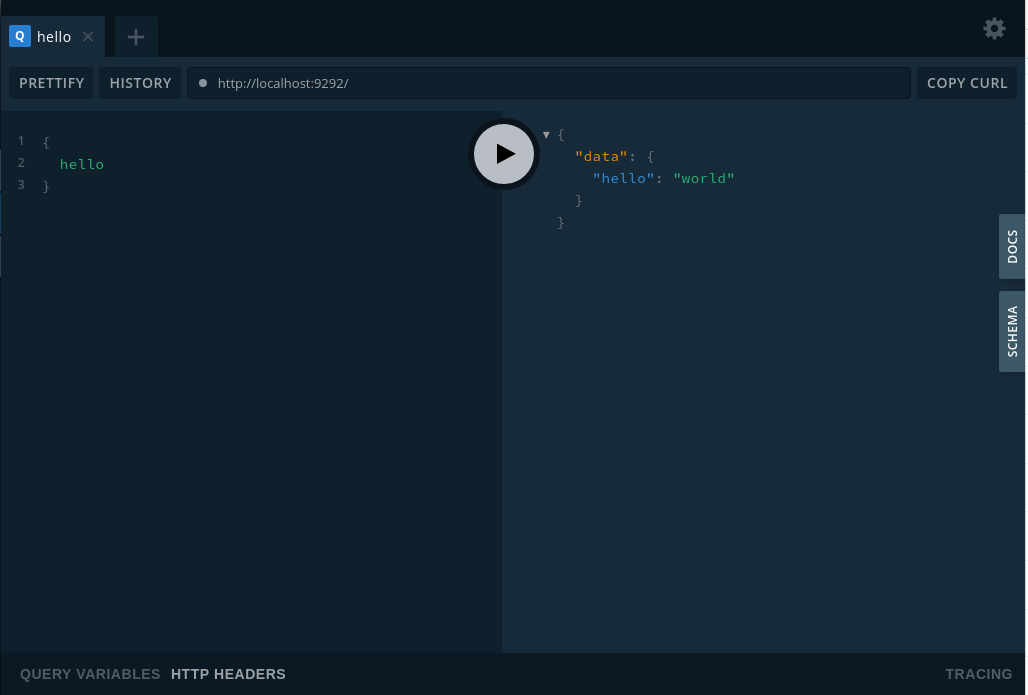
Task: Open a new query tab with plus icon
Action: click(x=135, y=36)
